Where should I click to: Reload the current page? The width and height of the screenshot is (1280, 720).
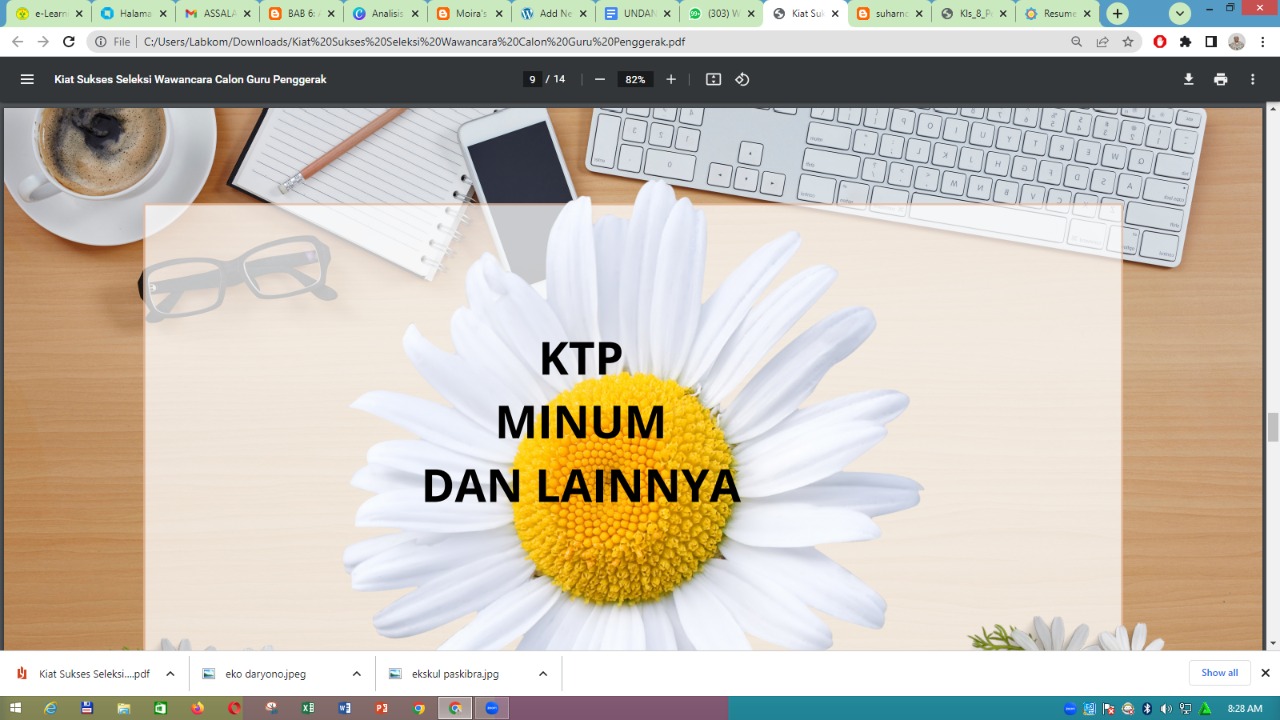(69, 42)
